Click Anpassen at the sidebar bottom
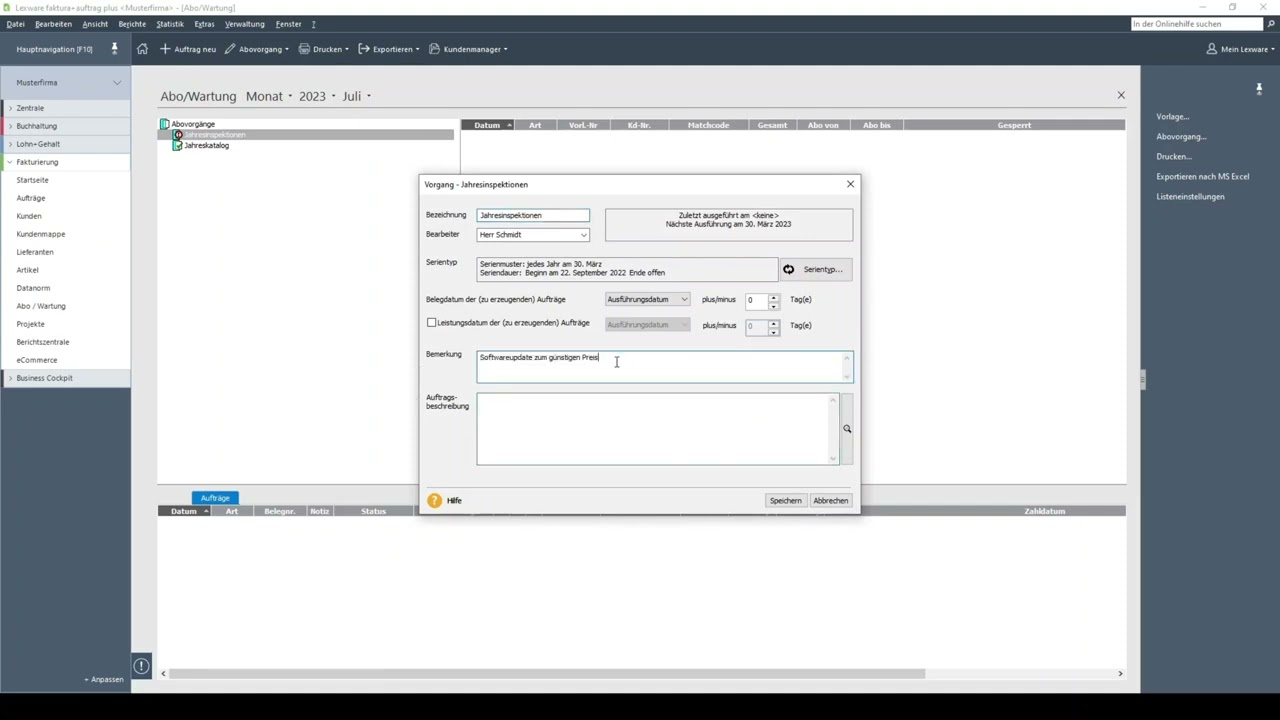 [104, 679]
